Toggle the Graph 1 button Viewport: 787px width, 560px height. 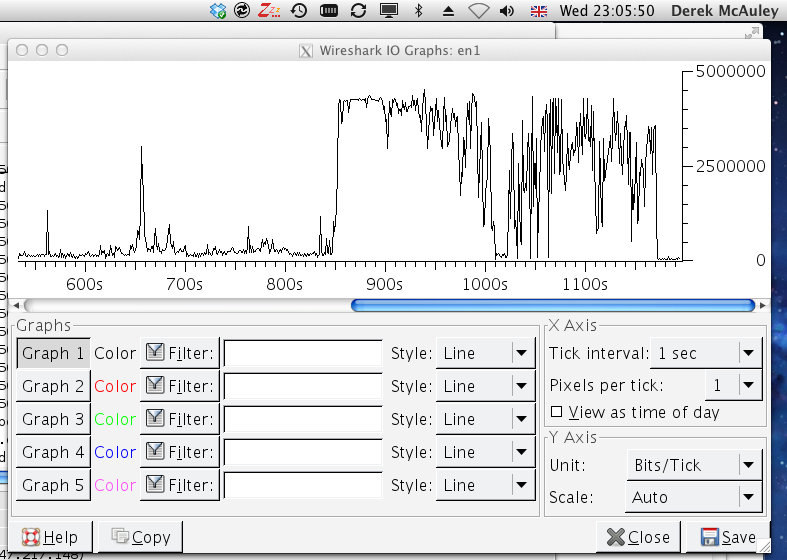[53, 353]
